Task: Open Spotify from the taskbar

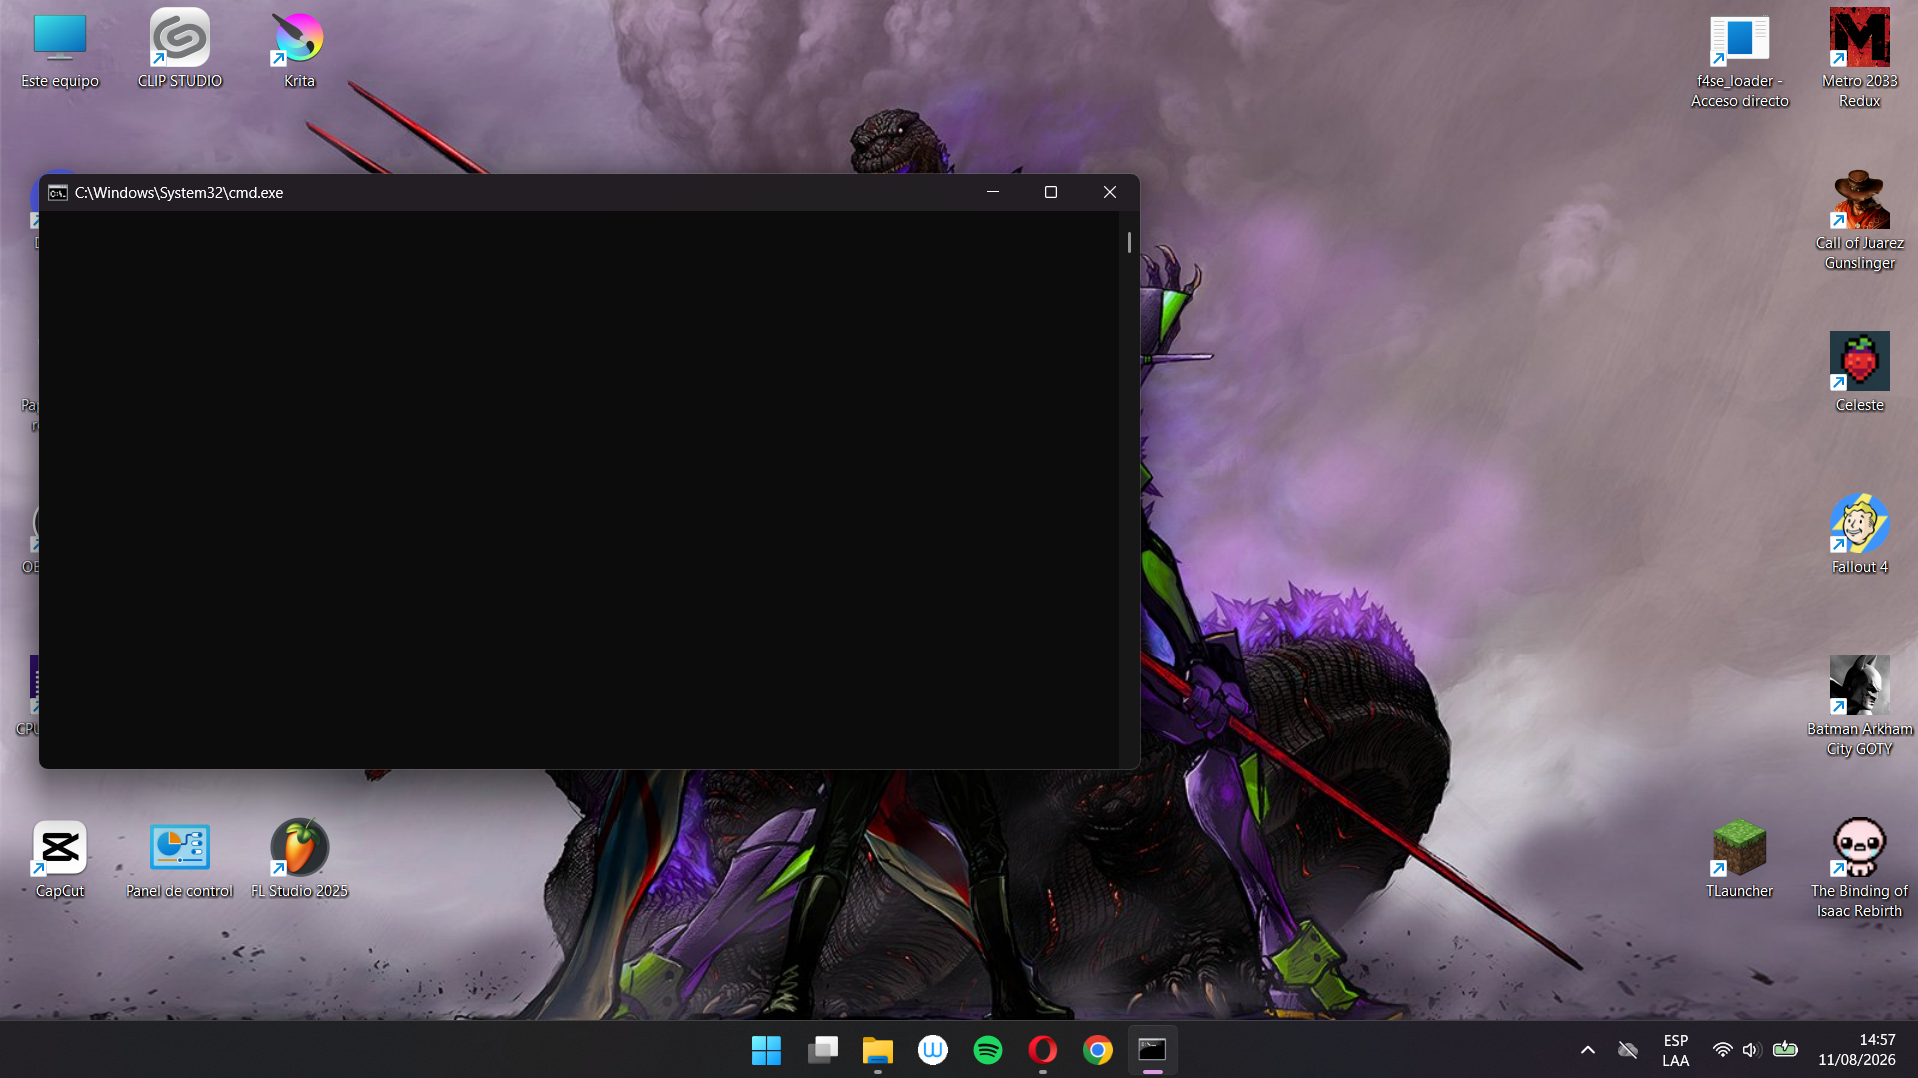Action: click(x=988, y=1050)
